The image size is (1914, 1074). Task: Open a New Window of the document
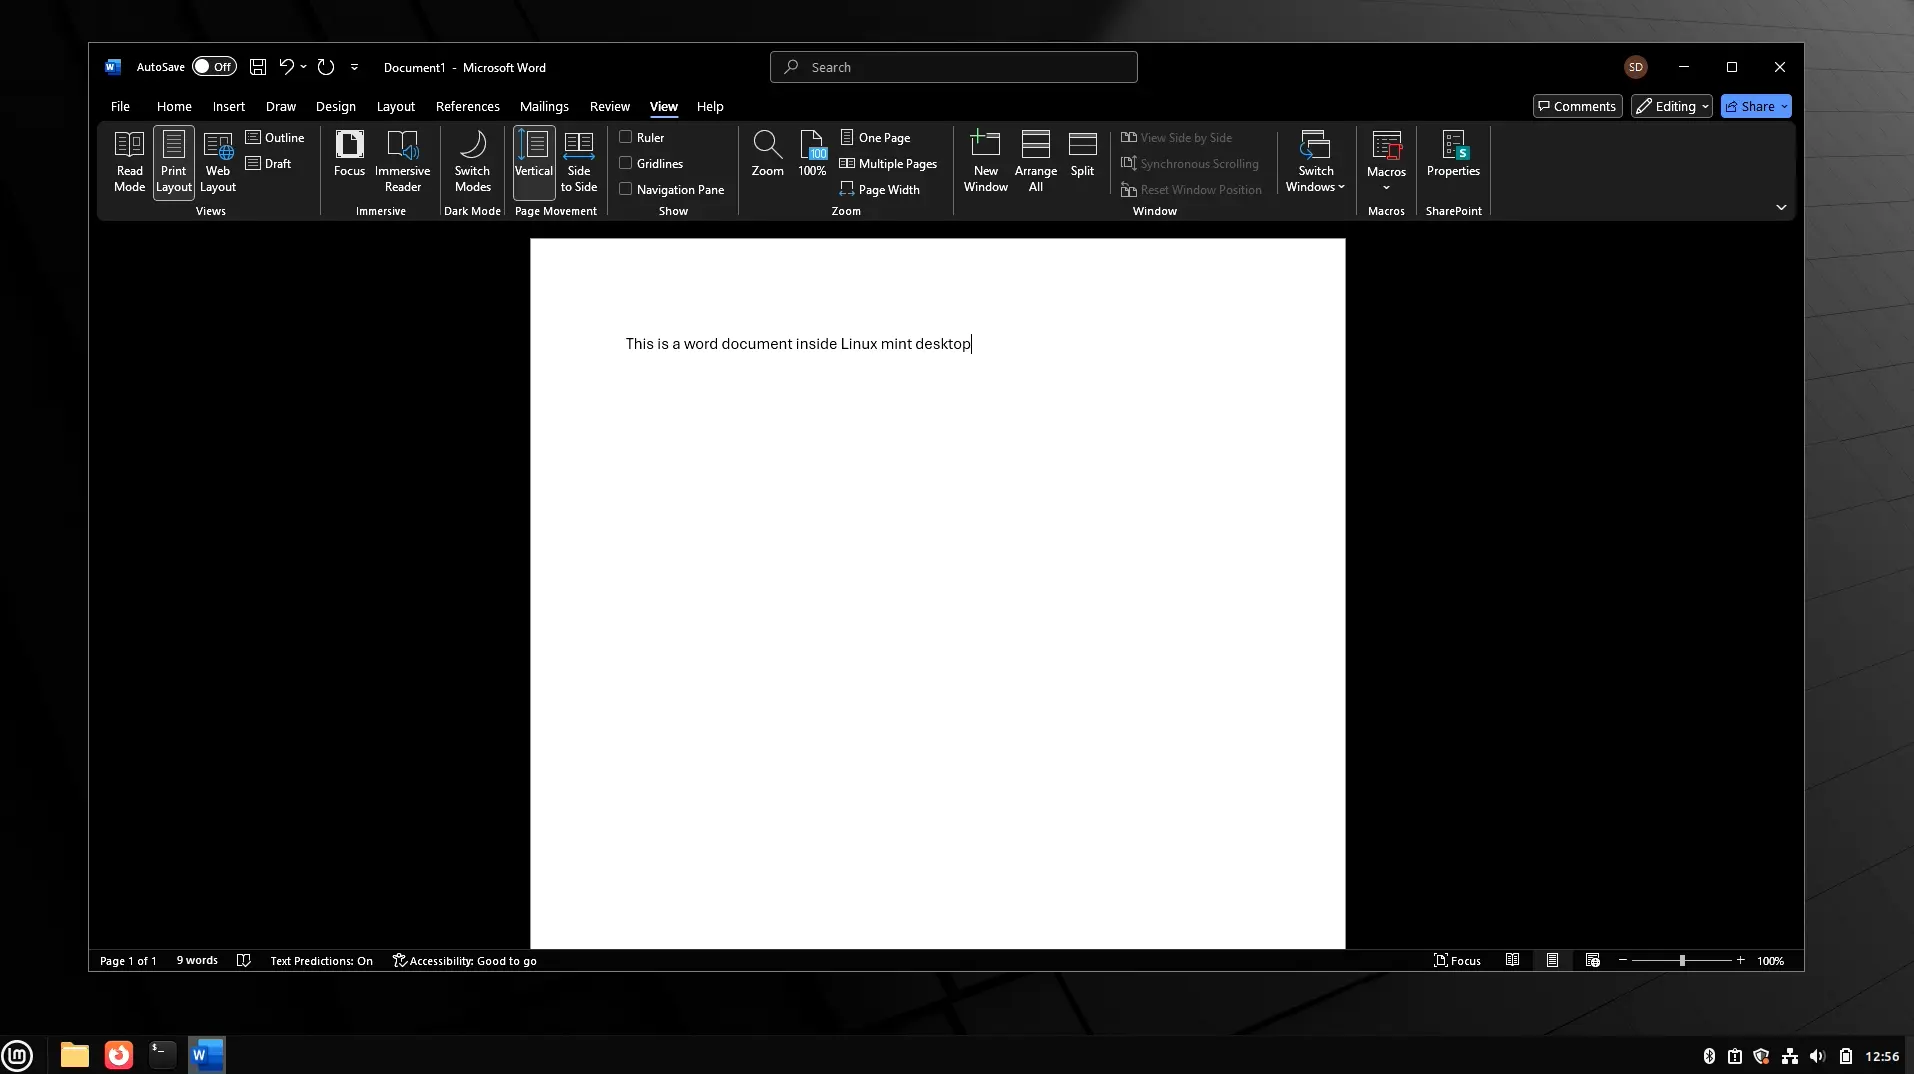click(x=986, y=160)
